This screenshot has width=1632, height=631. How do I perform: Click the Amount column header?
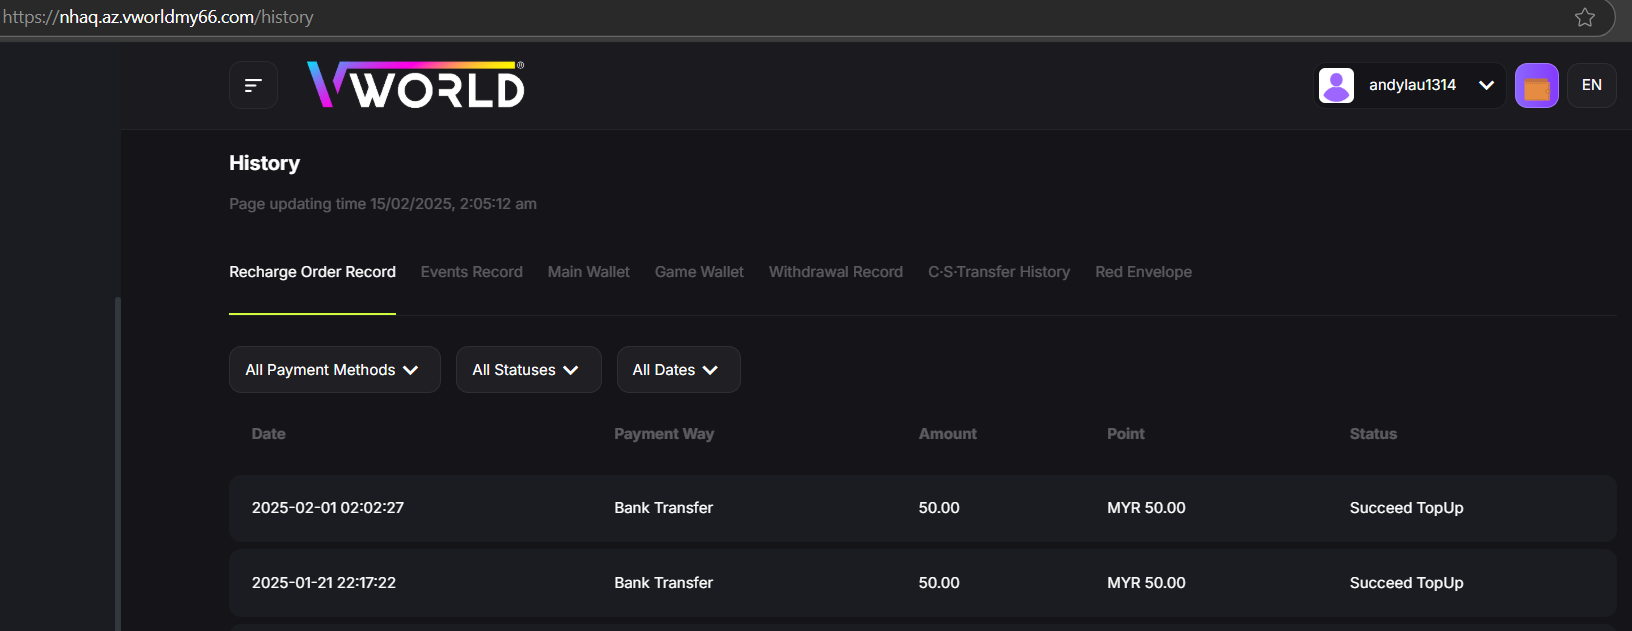tap(948, 434)
